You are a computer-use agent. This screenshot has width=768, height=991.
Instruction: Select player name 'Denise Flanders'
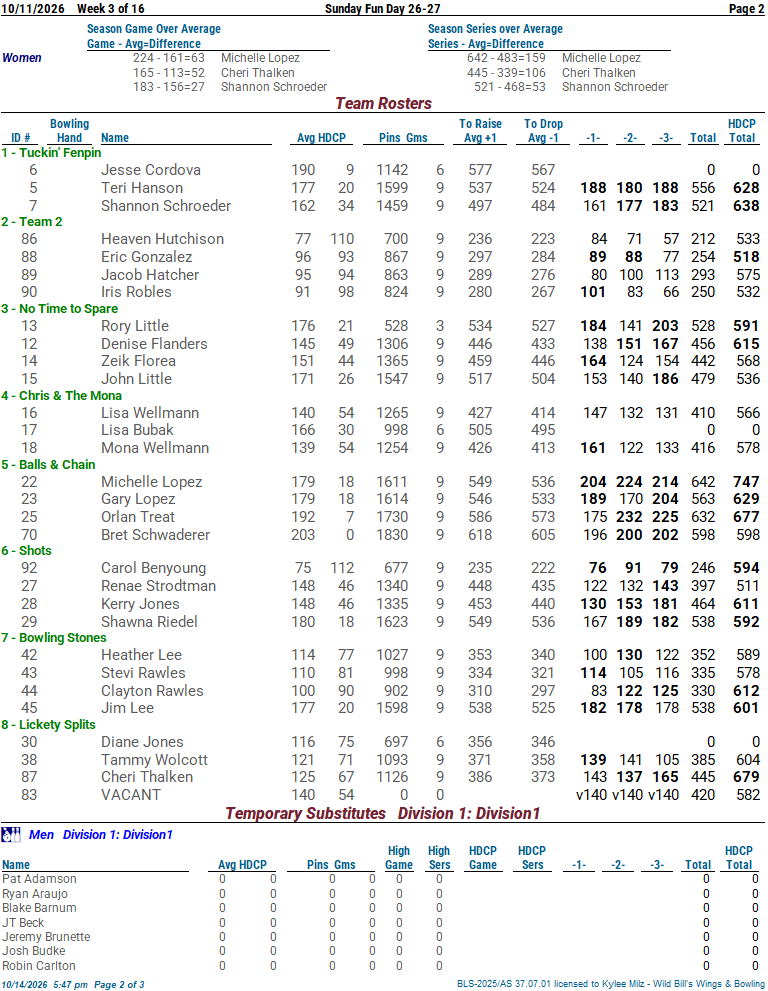tap(154, 344)
